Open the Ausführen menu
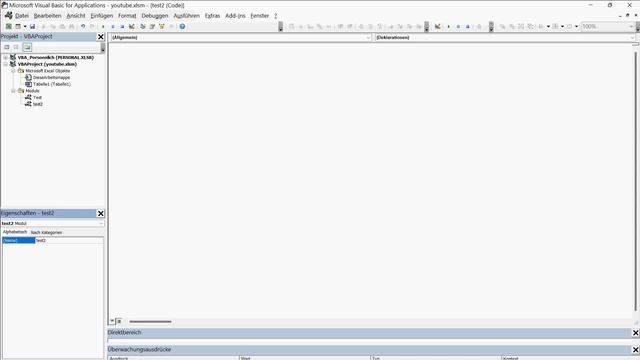The width and height of the screenshot is (640, 360). [187, 16]
